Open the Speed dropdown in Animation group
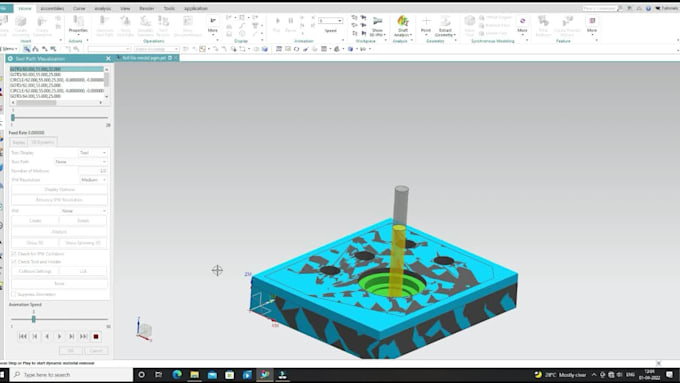This screenshot has width=680, height=383. (x=330, y=20)
